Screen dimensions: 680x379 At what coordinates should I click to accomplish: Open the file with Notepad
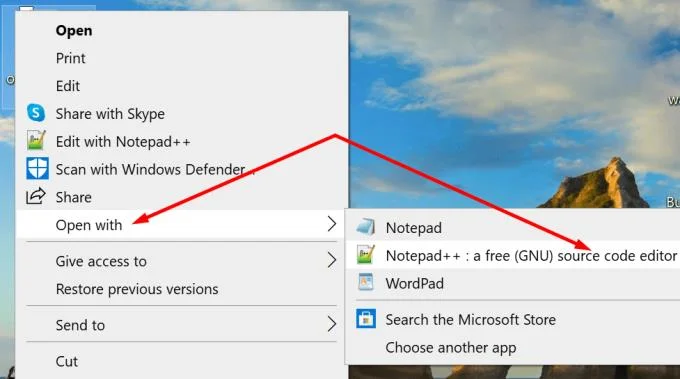point(414,228)
